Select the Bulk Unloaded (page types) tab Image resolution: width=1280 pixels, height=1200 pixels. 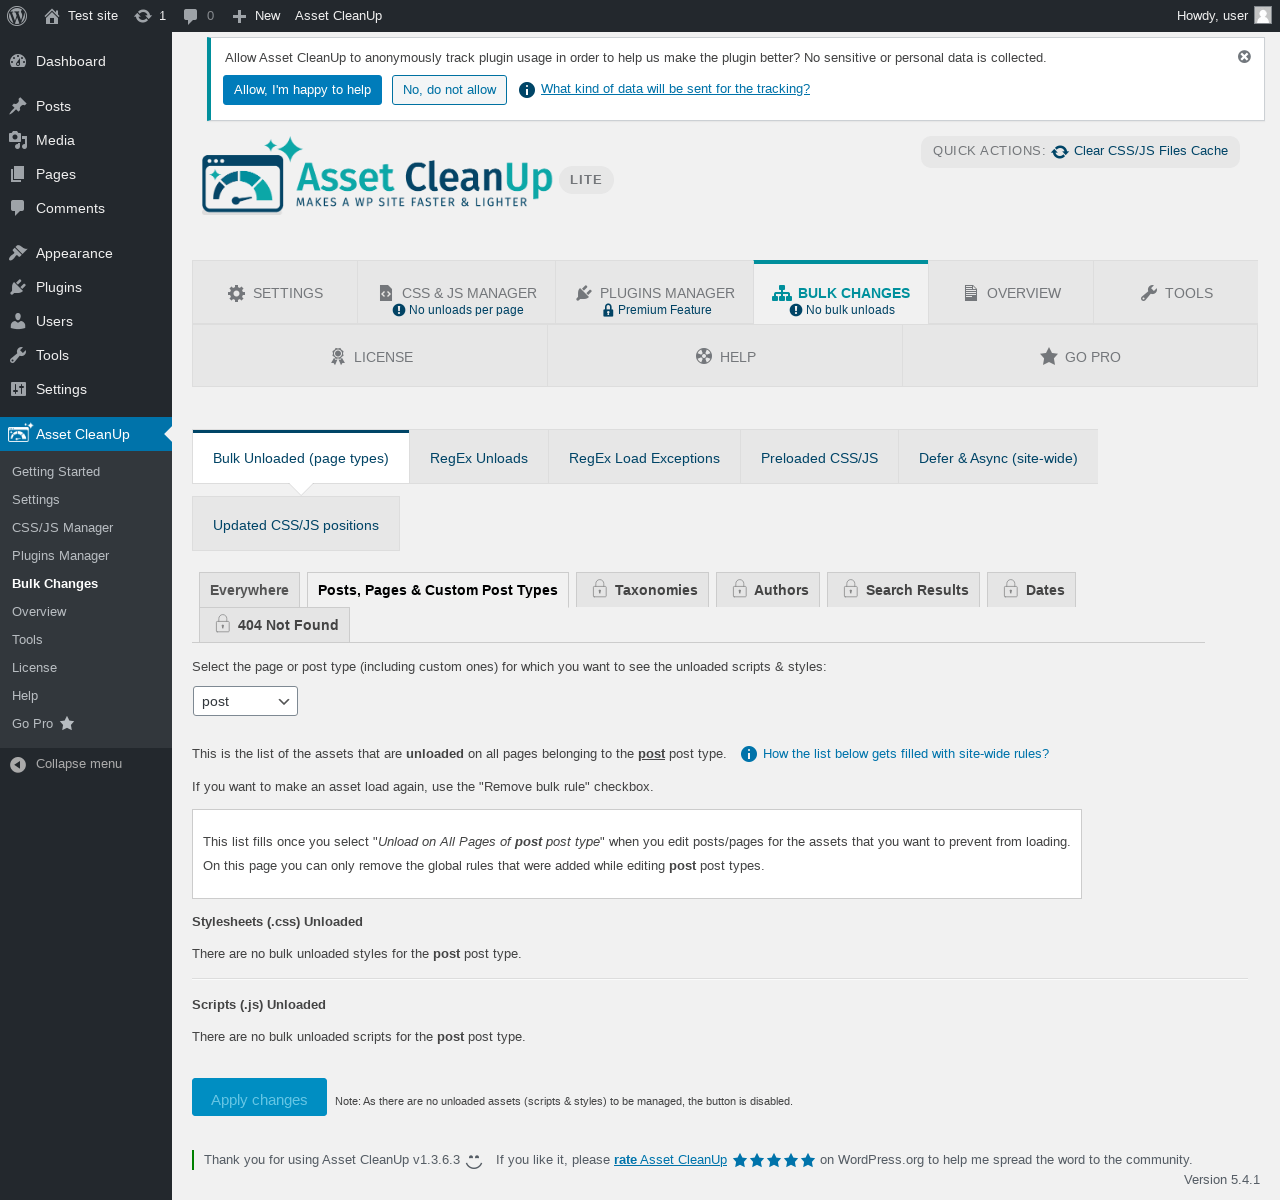click(301, 458)
